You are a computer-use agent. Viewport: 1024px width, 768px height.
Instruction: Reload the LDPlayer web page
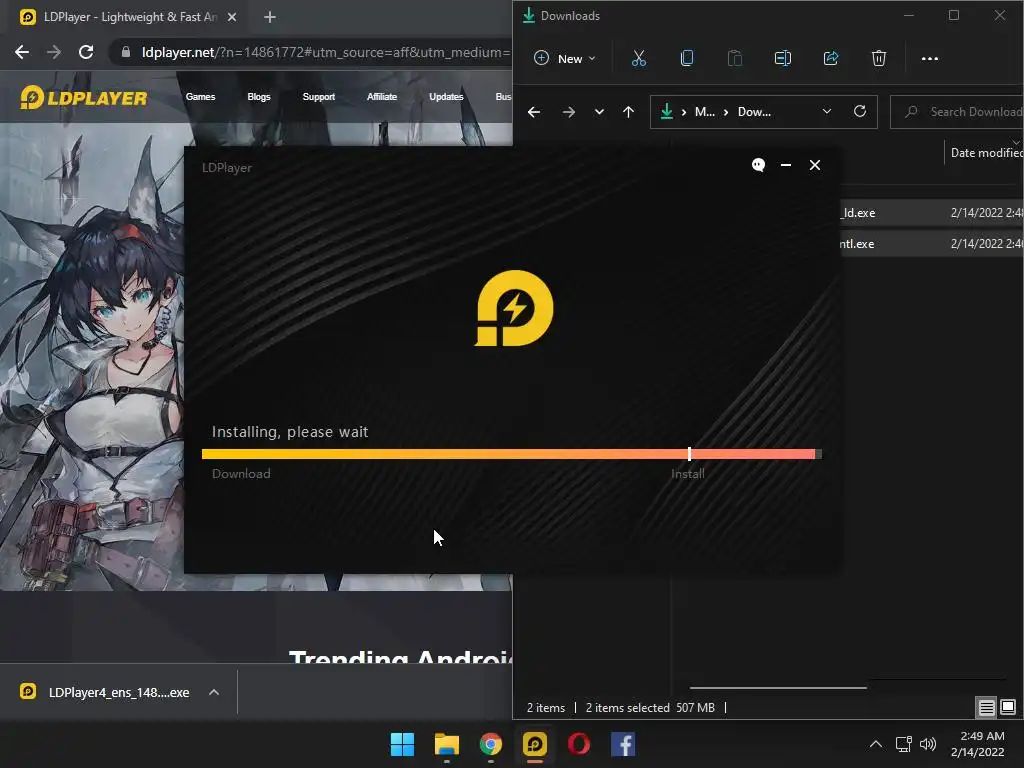click(86, 52)
